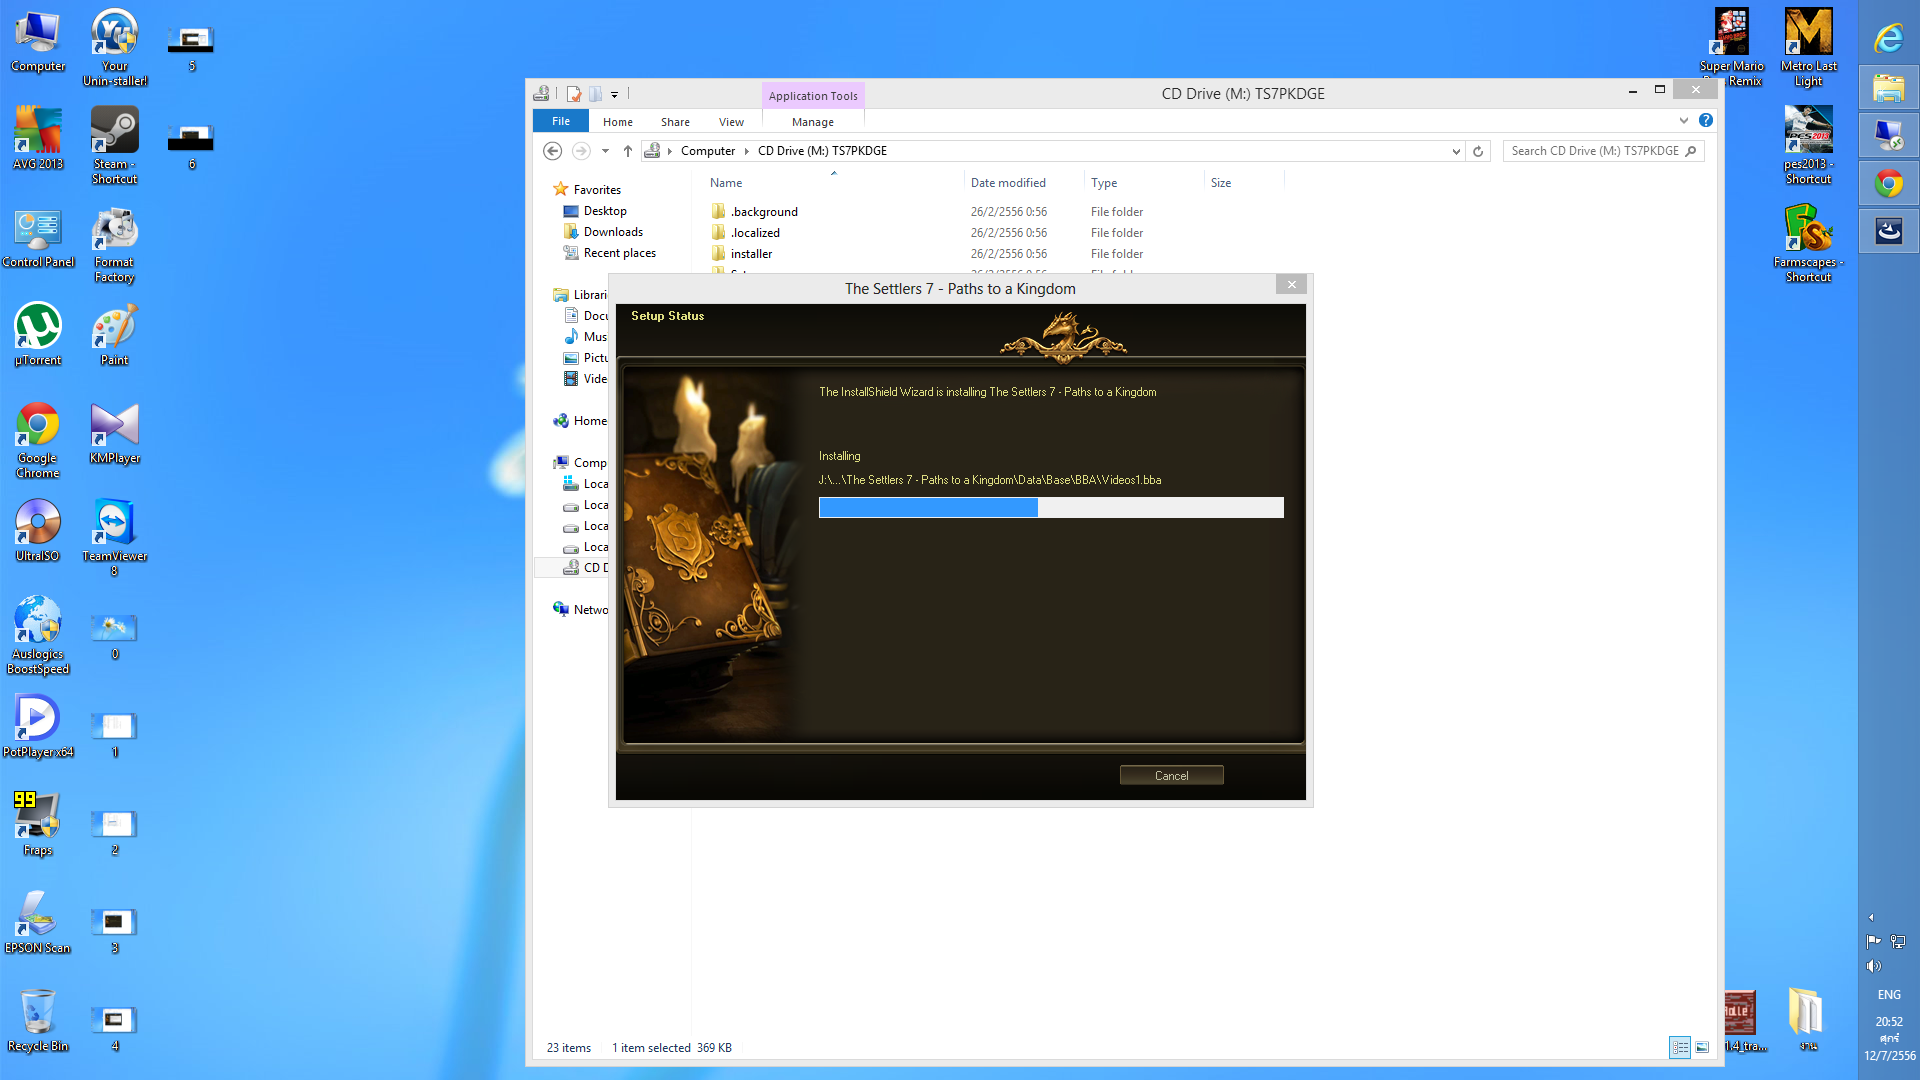Open recent locations dropdown arrow

point(605,151)
